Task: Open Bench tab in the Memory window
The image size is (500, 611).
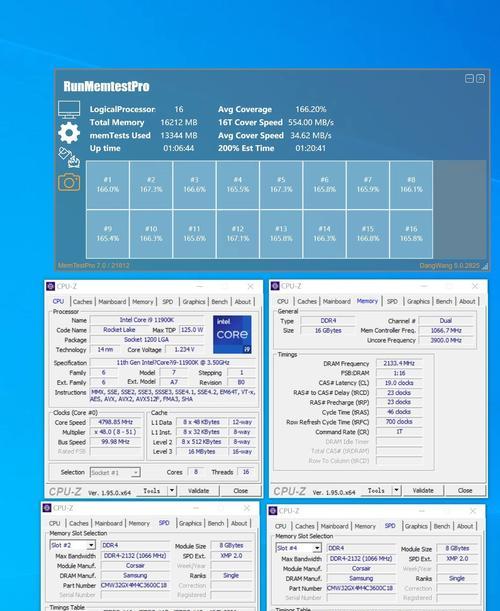Action: [x=444, y=301]
